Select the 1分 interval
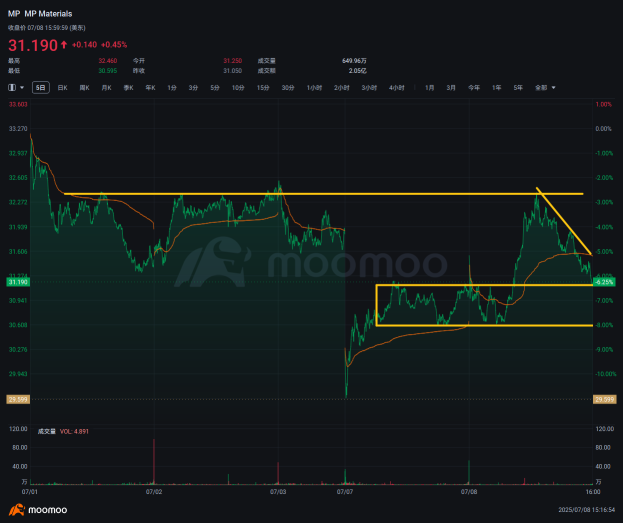 click(x=172, y=87)
